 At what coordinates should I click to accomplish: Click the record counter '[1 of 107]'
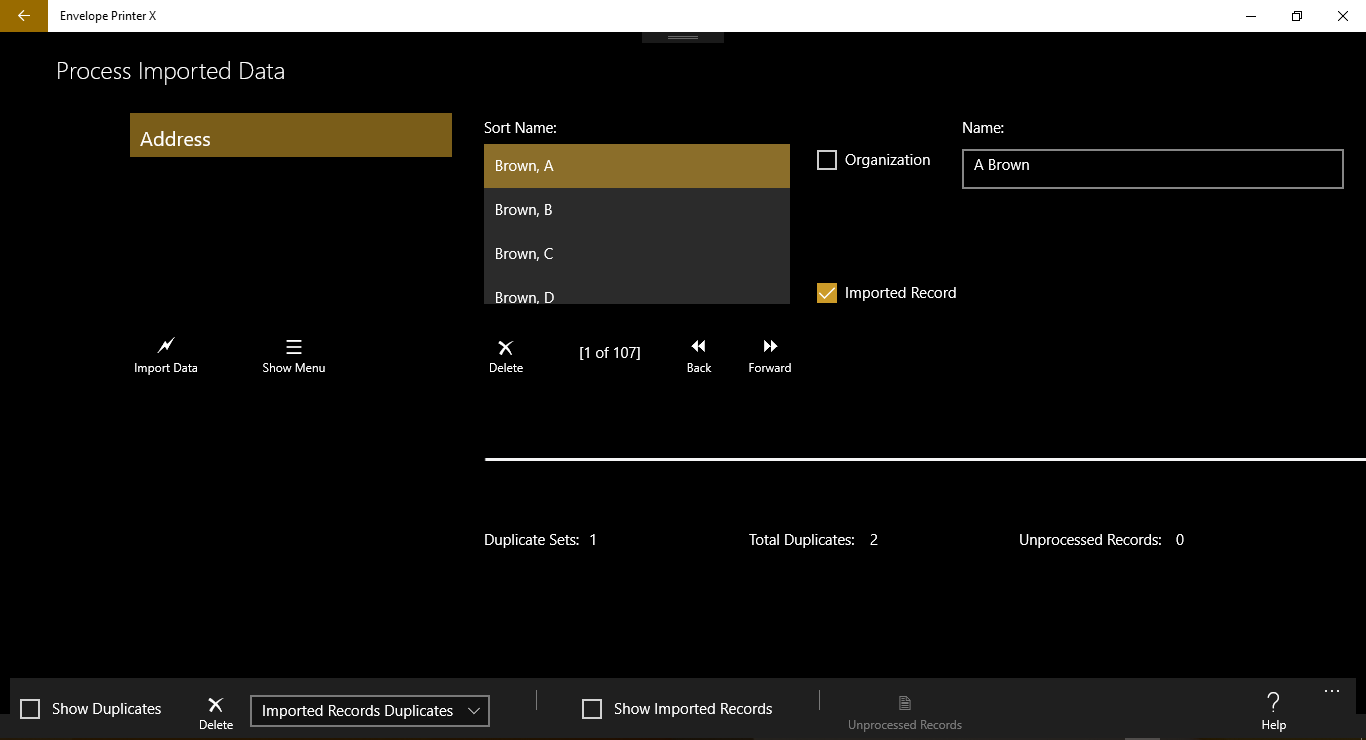610,353
